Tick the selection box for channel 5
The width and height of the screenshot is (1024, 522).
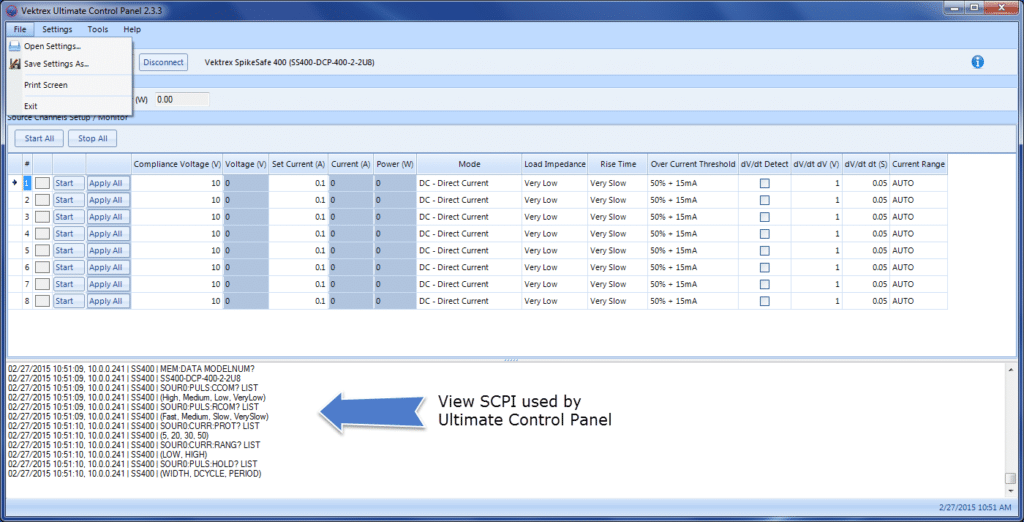(x=42, y=250)
